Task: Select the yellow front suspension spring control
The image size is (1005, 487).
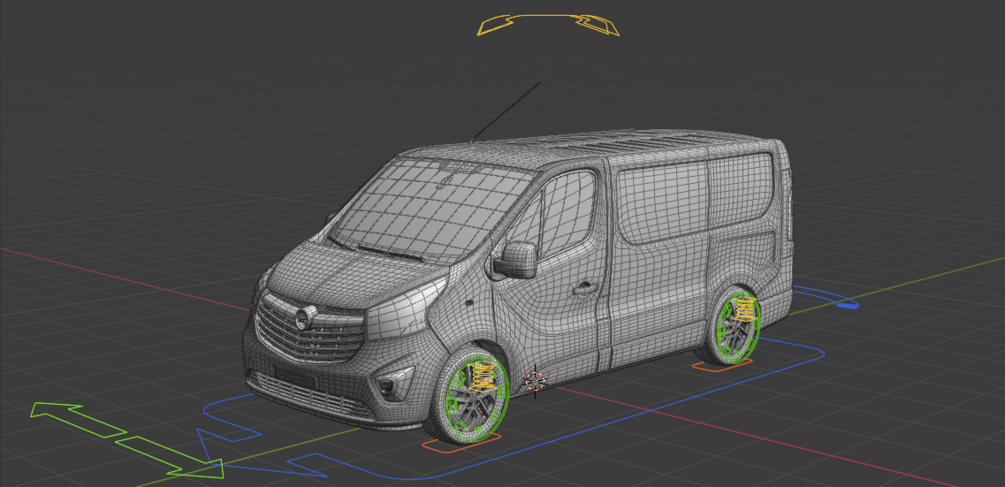Action: 482,377
